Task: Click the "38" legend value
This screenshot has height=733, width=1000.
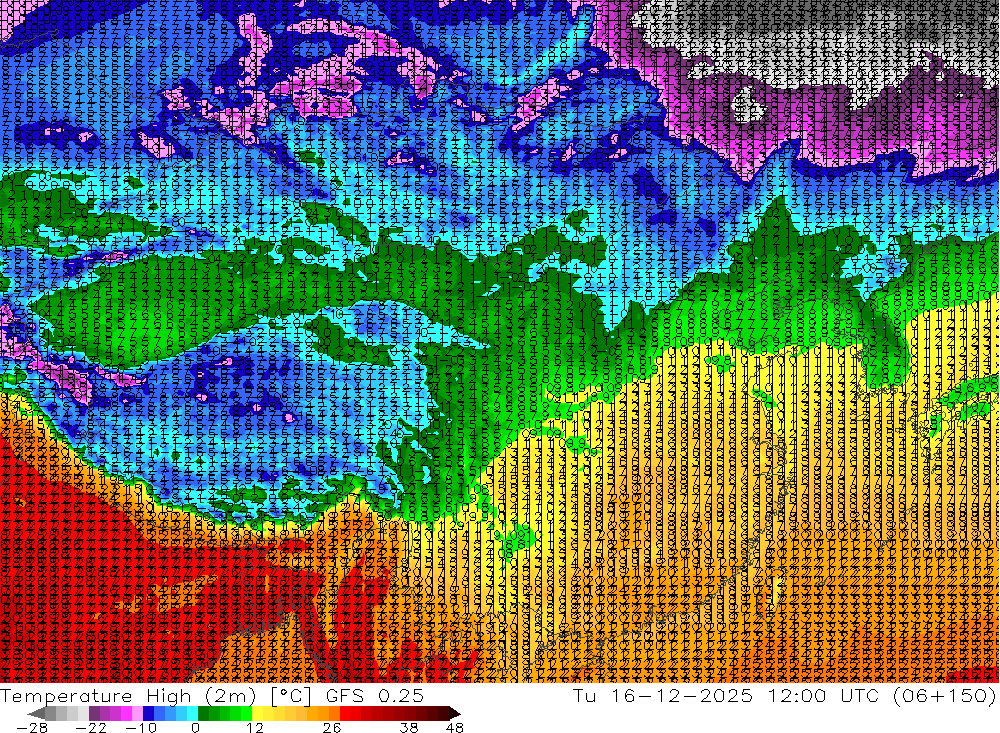Action: pos(409,728)
